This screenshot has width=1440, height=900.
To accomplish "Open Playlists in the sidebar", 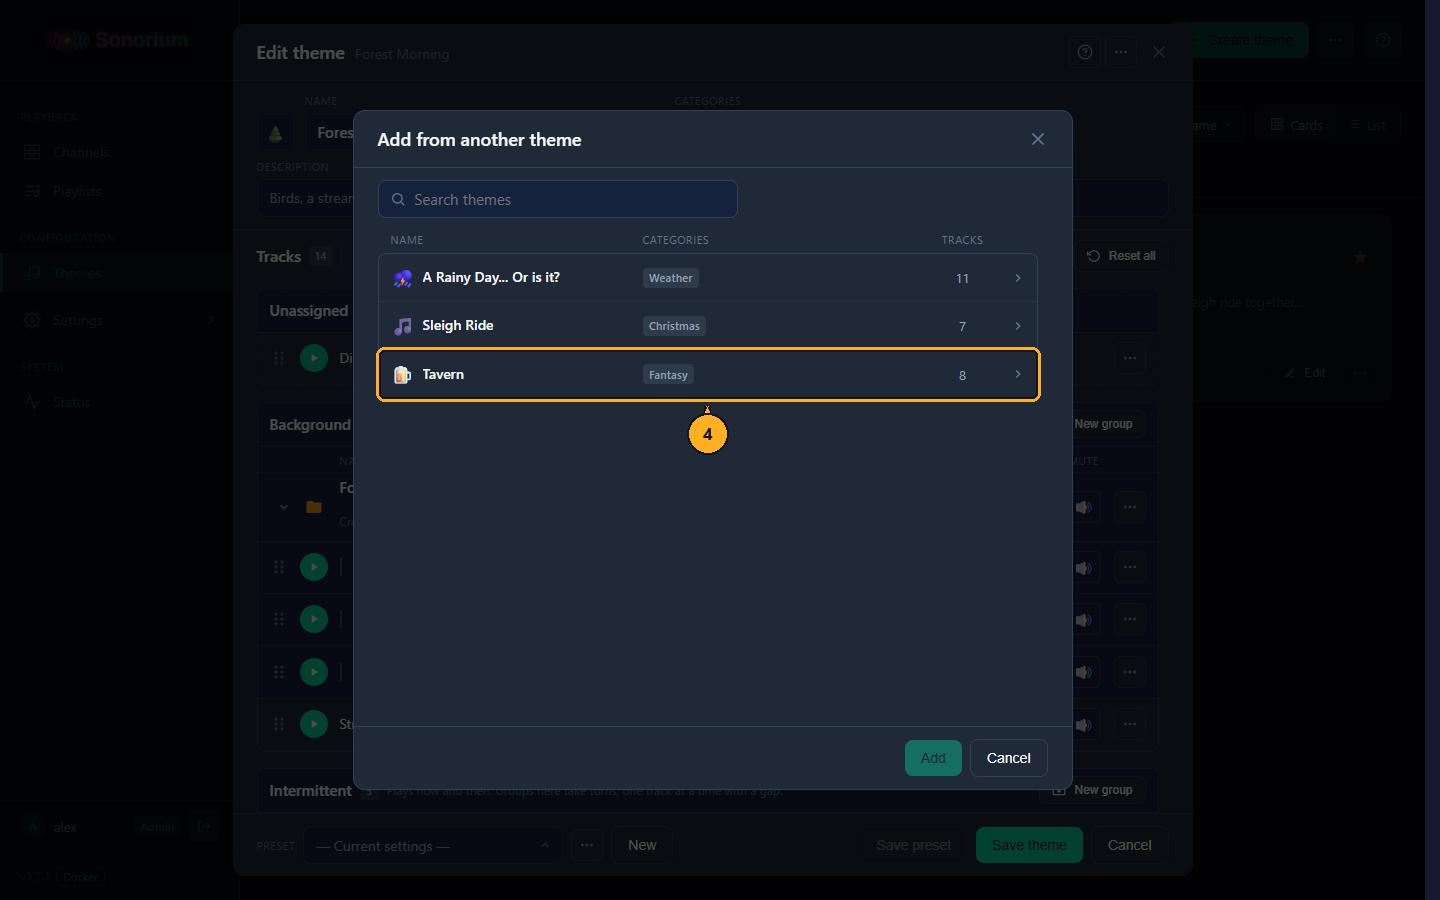I will coord(120,191).
